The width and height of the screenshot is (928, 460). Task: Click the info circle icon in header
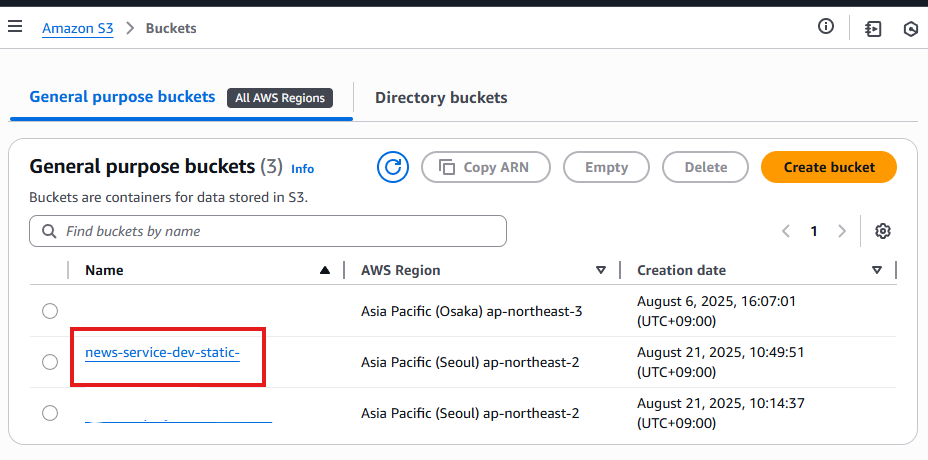pos(826,26)
